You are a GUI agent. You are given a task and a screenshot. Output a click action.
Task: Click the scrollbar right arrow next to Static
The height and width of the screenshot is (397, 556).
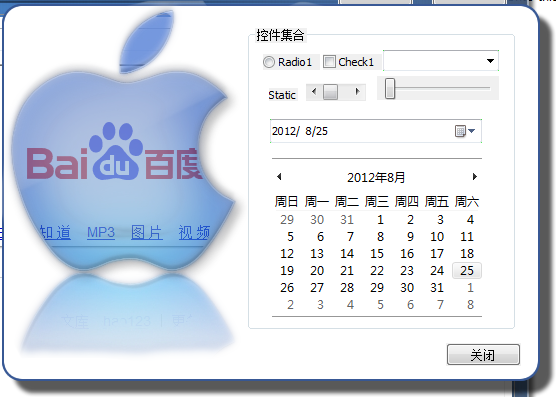357,92
